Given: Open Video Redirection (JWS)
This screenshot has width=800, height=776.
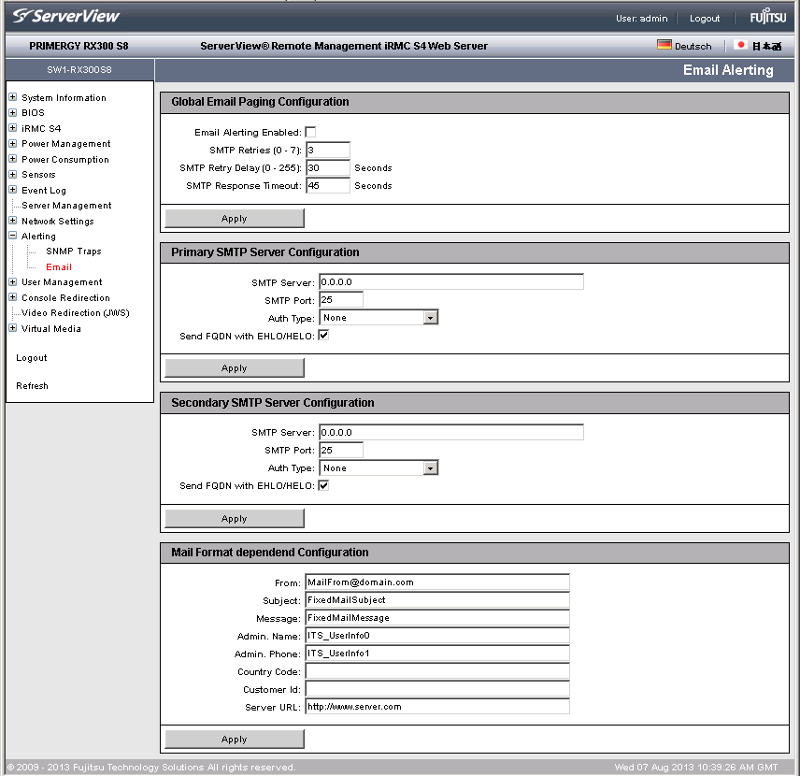Looking at the screenshot, I should [76, 313].
